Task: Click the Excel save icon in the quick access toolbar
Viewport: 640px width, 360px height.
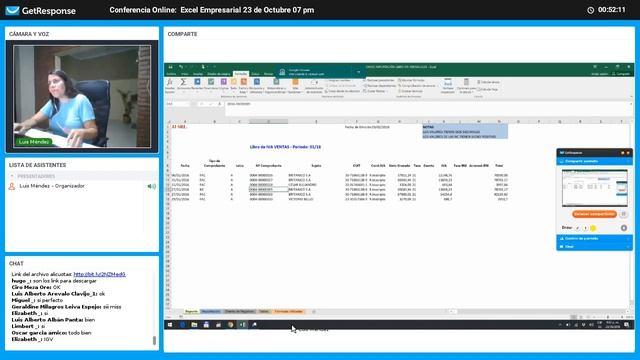Action: pos(170,67)
